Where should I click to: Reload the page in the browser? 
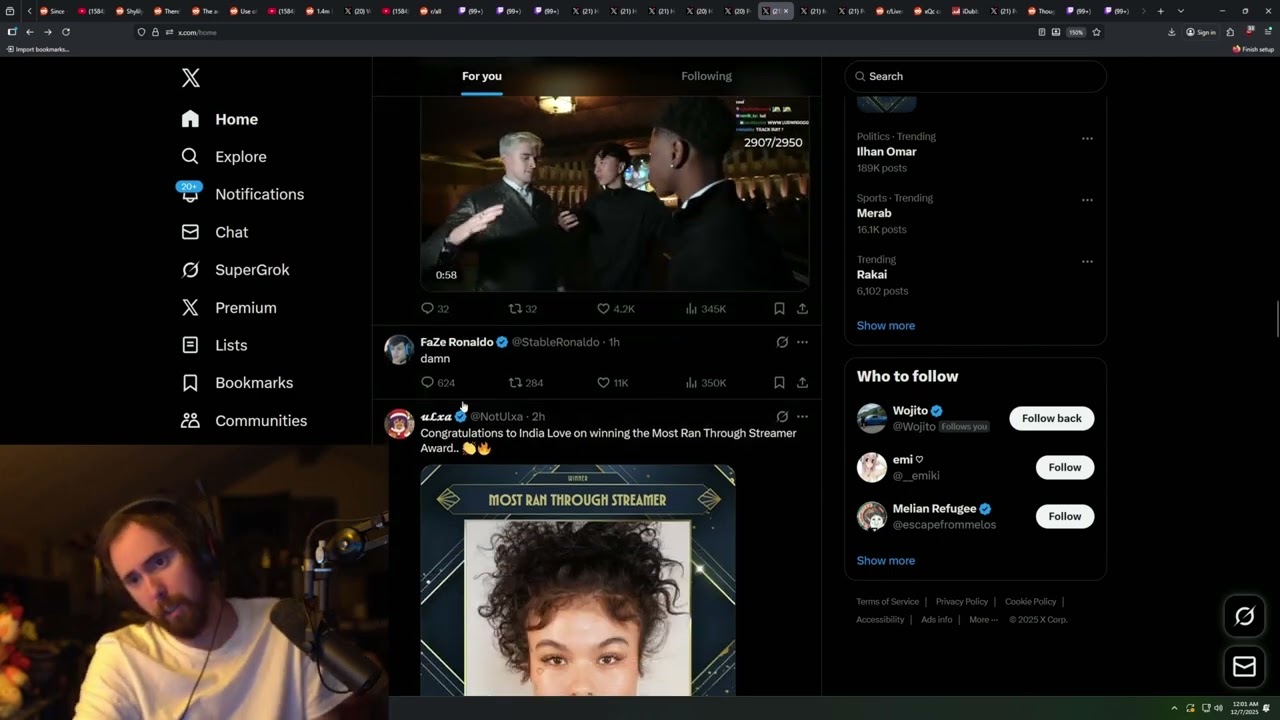pyautogui.click(x=66, y=32)
